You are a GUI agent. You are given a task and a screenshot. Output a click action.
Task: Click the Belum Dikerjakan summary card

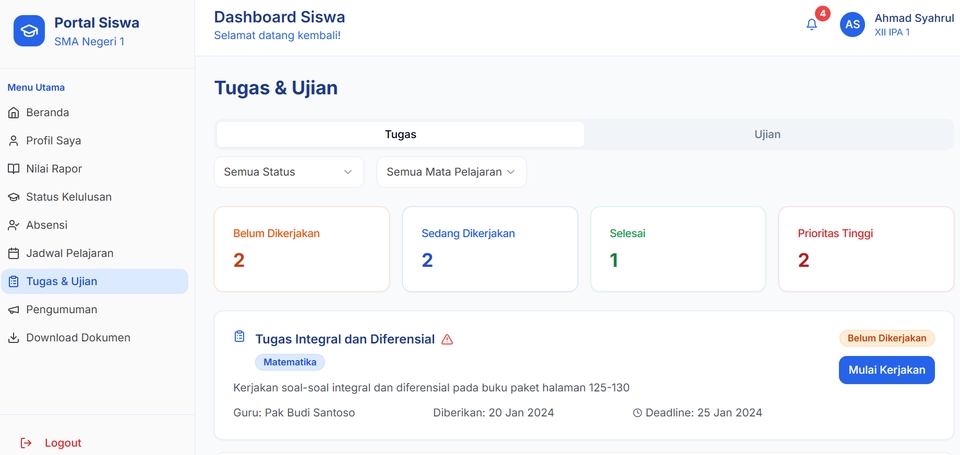tap(301, 249)
